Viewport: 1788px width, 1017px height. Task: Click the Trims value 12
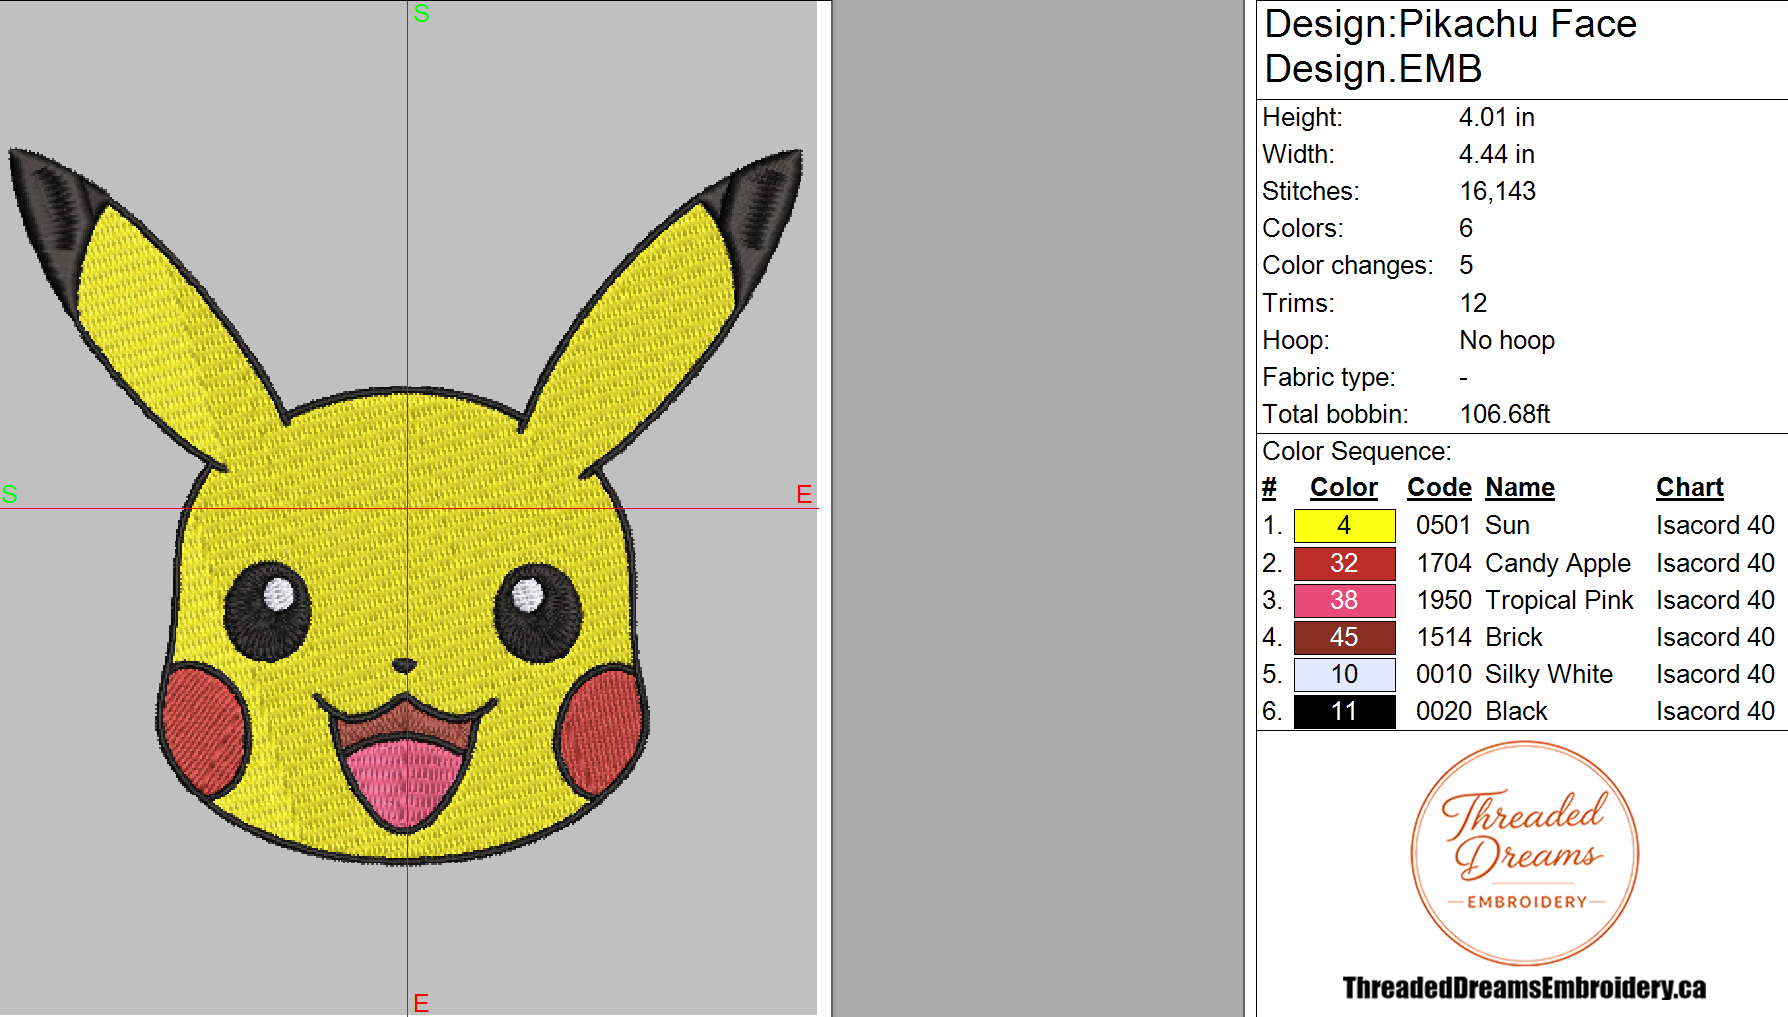[x=1473, y=303]
